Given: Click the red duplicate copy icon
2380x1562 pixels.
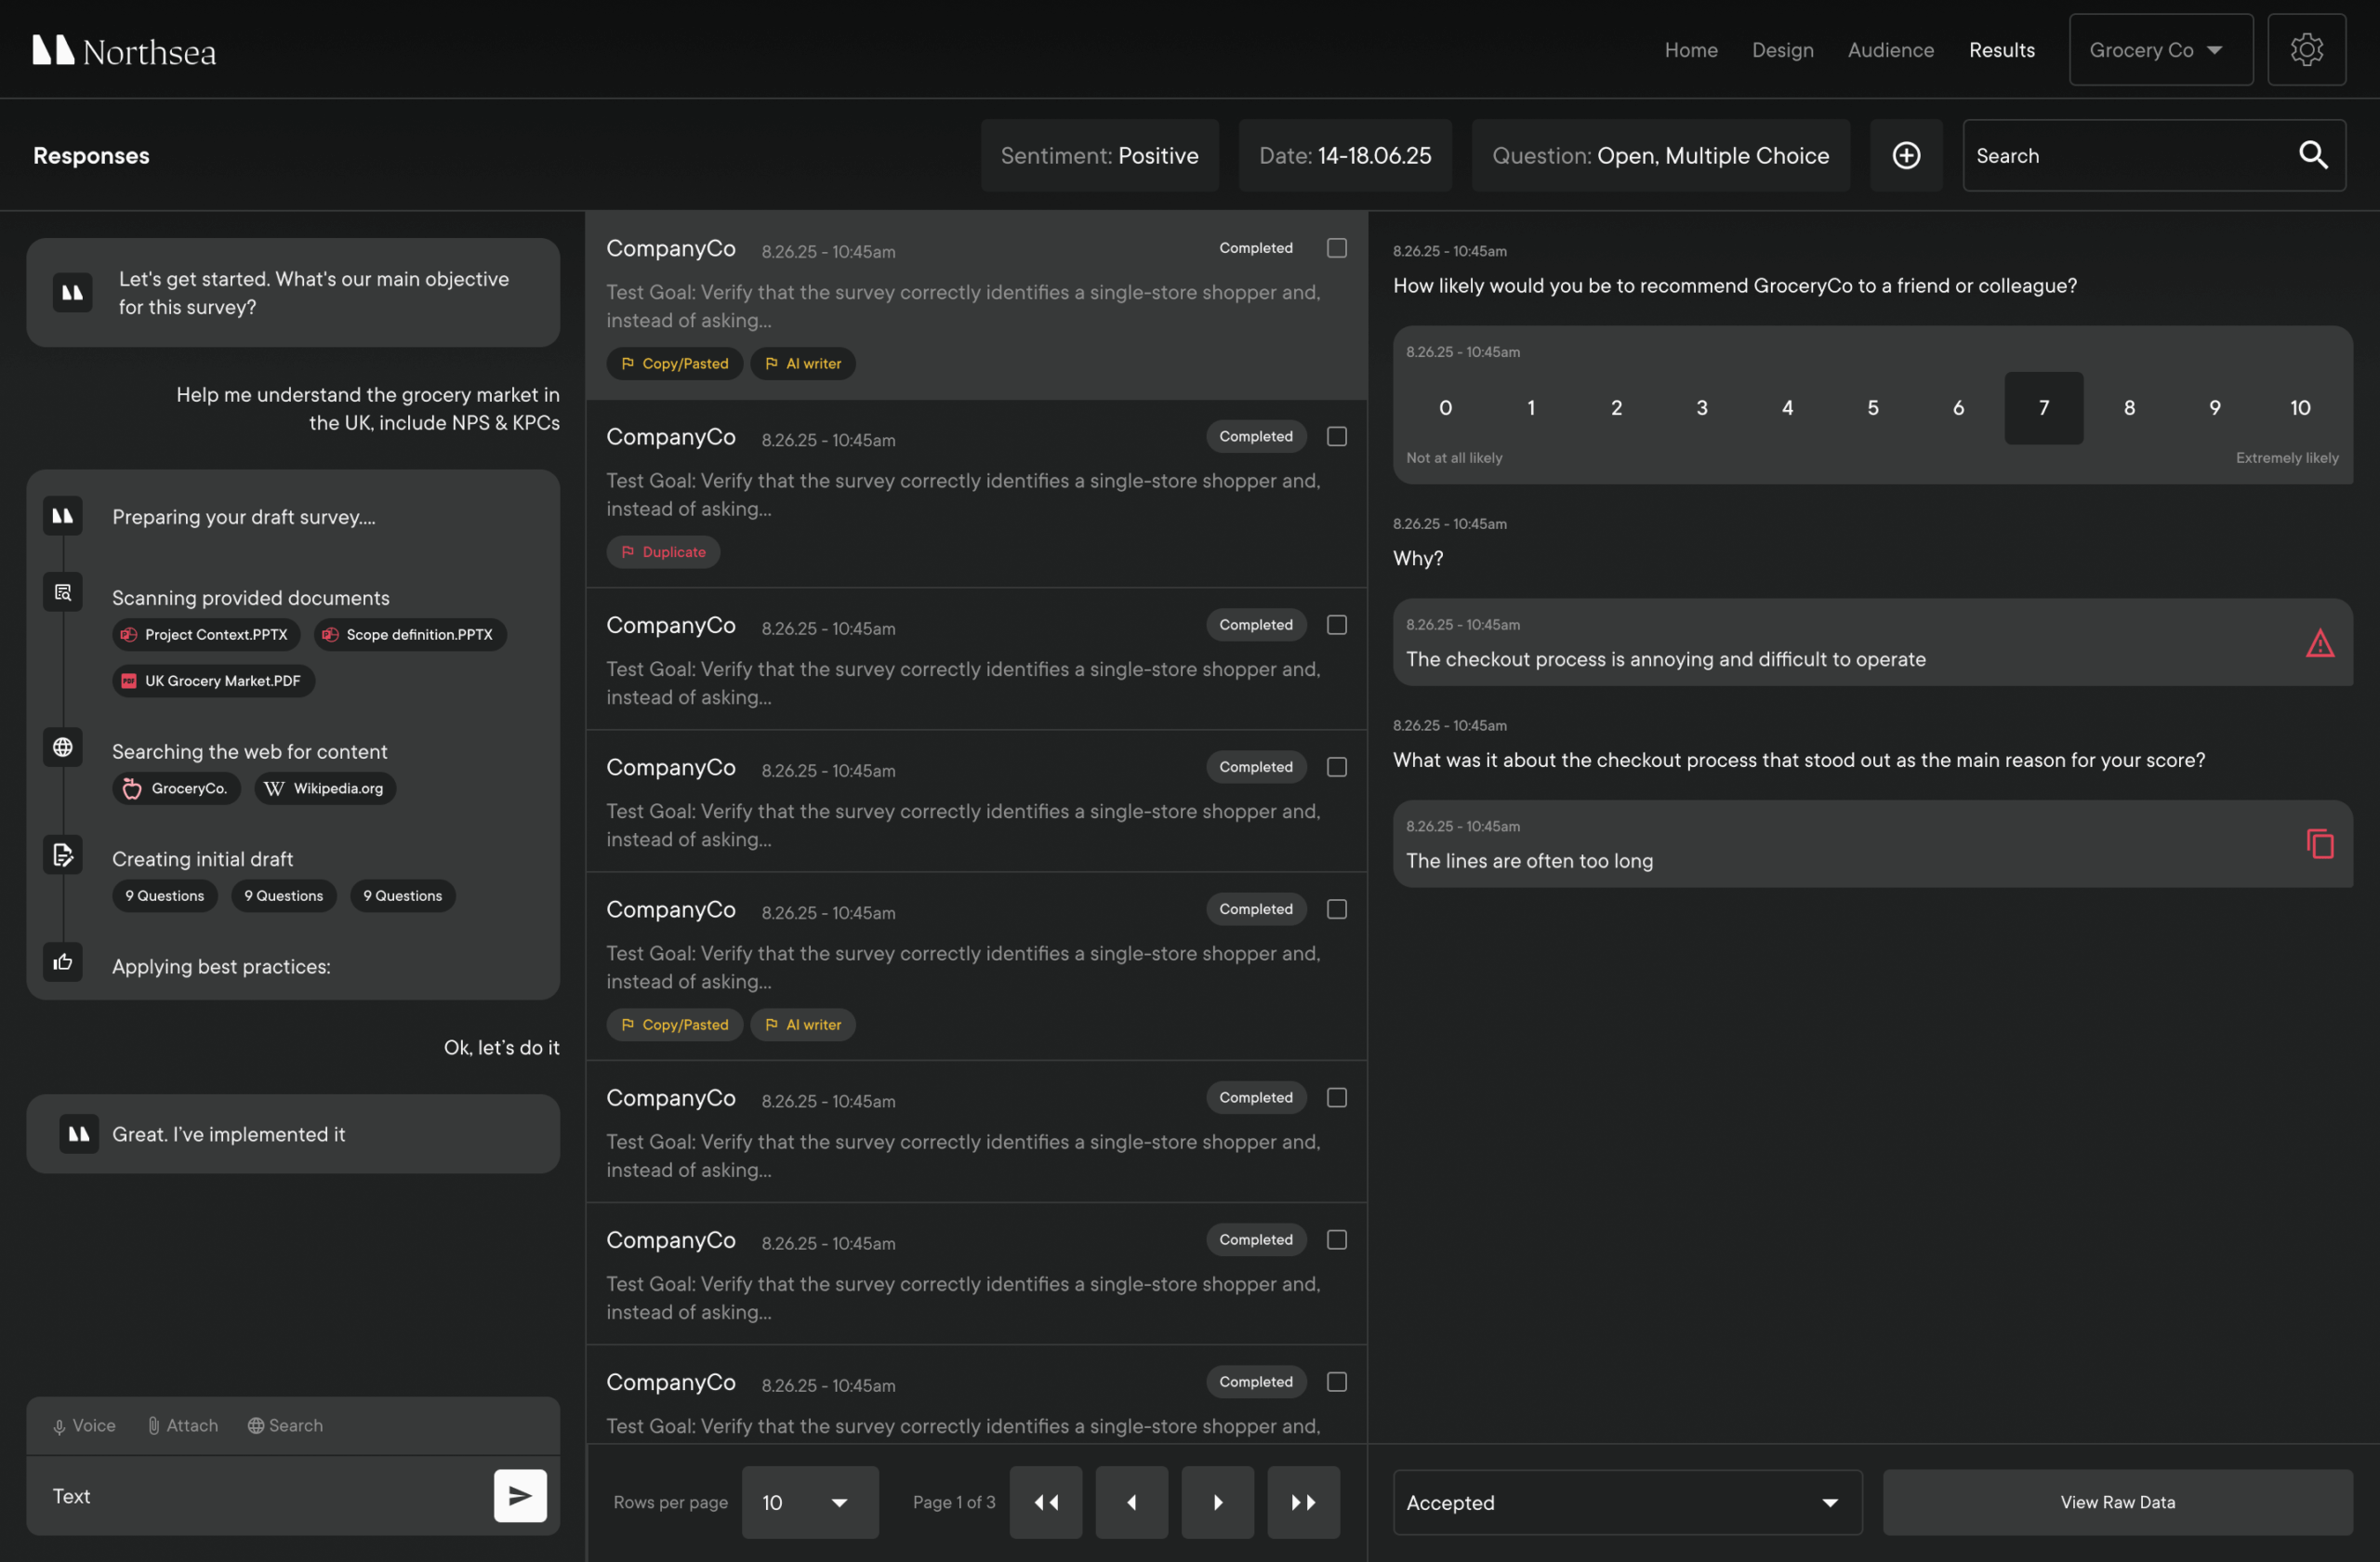Looking at the screenshot, I should [2319, 844].
